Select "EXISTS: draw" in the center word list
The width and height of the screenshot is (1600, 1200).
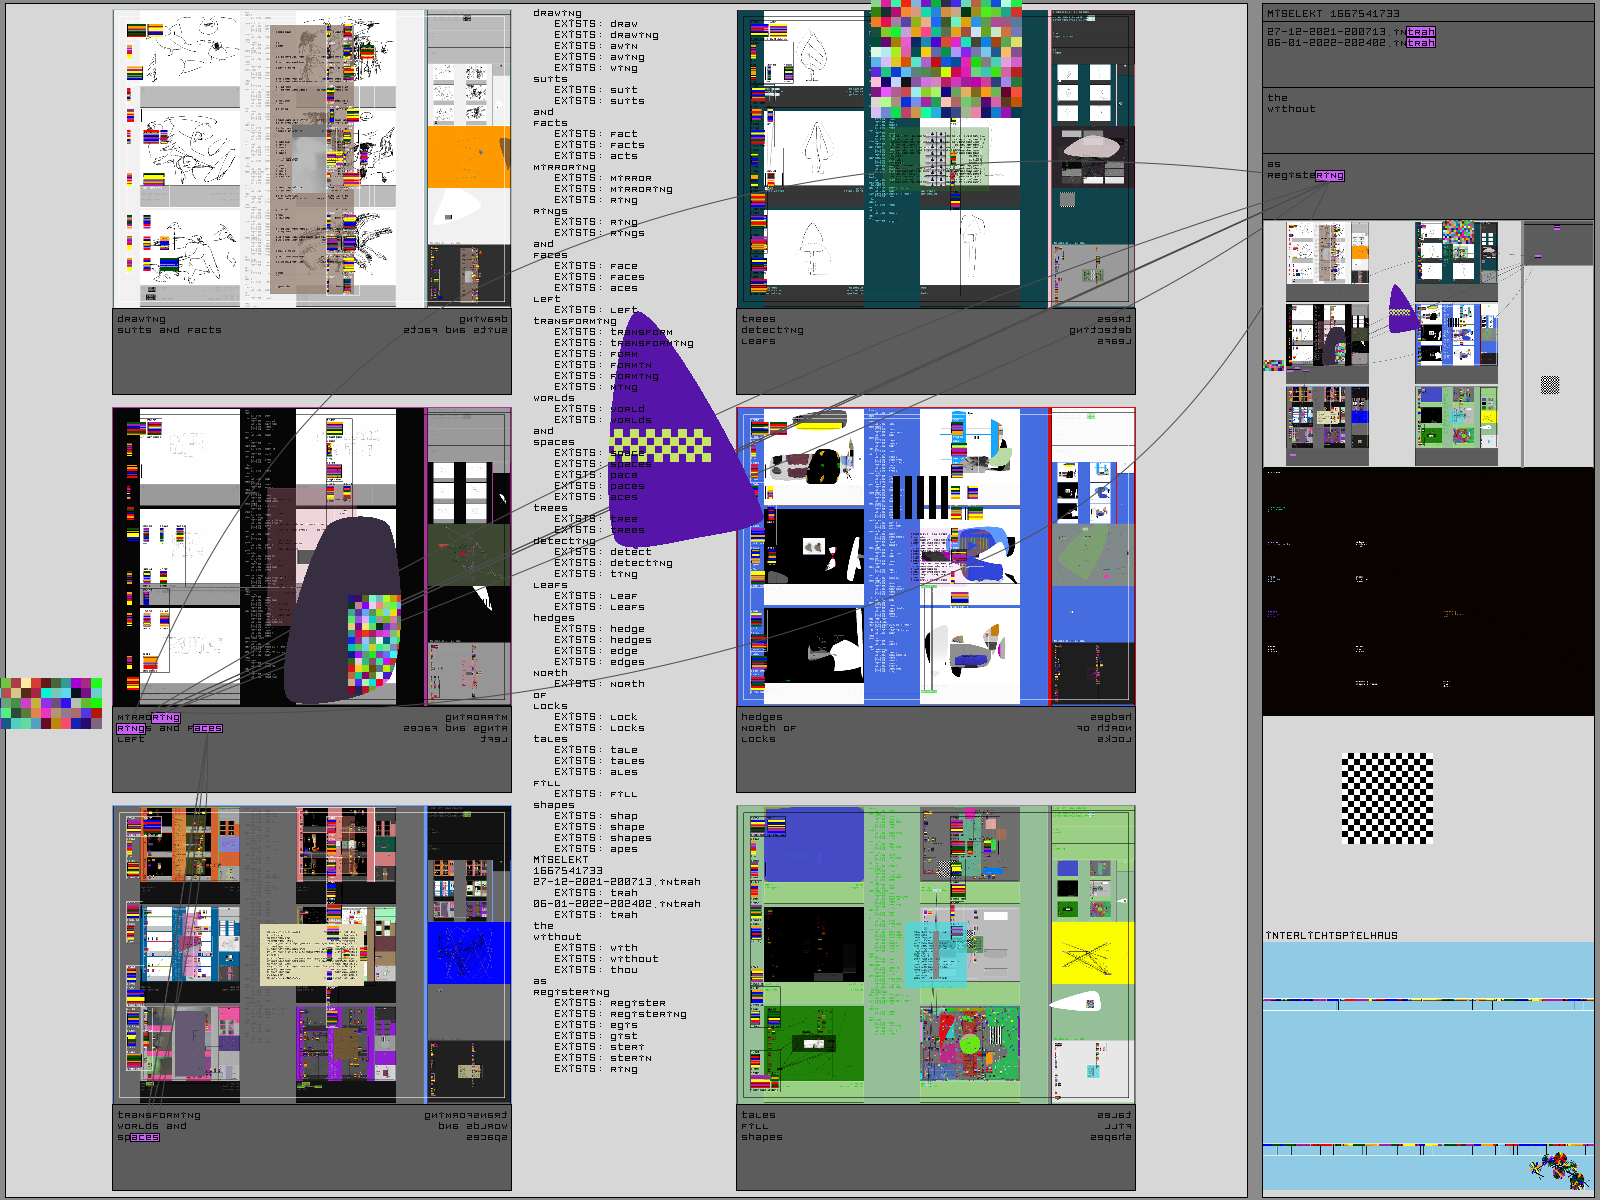(596, 24)
